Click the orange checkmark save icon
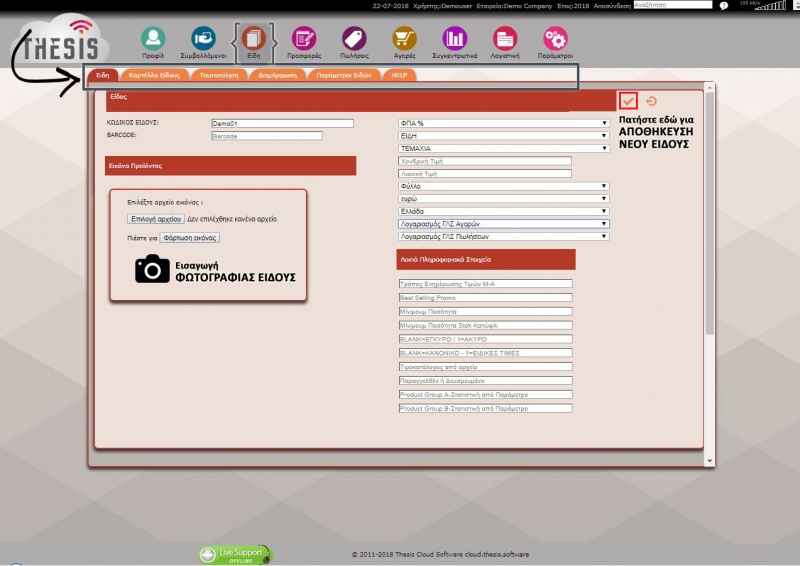The width and height of the screenshot is (800, 566). [628, 100]
